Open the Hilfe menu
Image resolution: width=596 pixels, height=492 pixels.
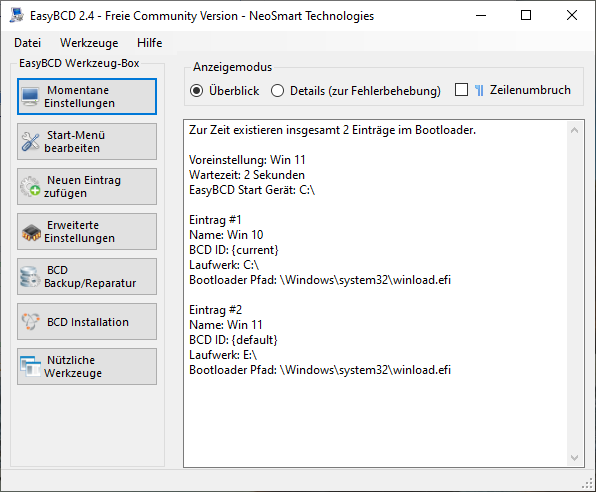[149, 43]
